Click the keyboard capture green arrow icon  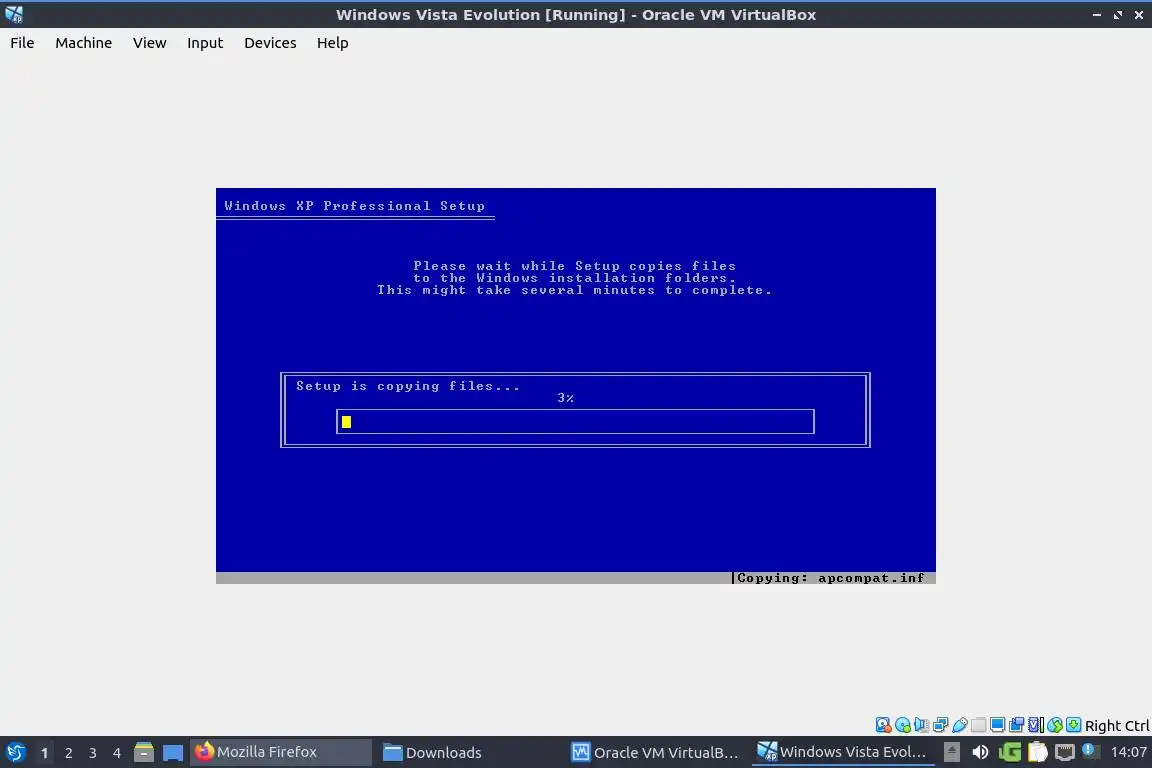click(1073, 725)
